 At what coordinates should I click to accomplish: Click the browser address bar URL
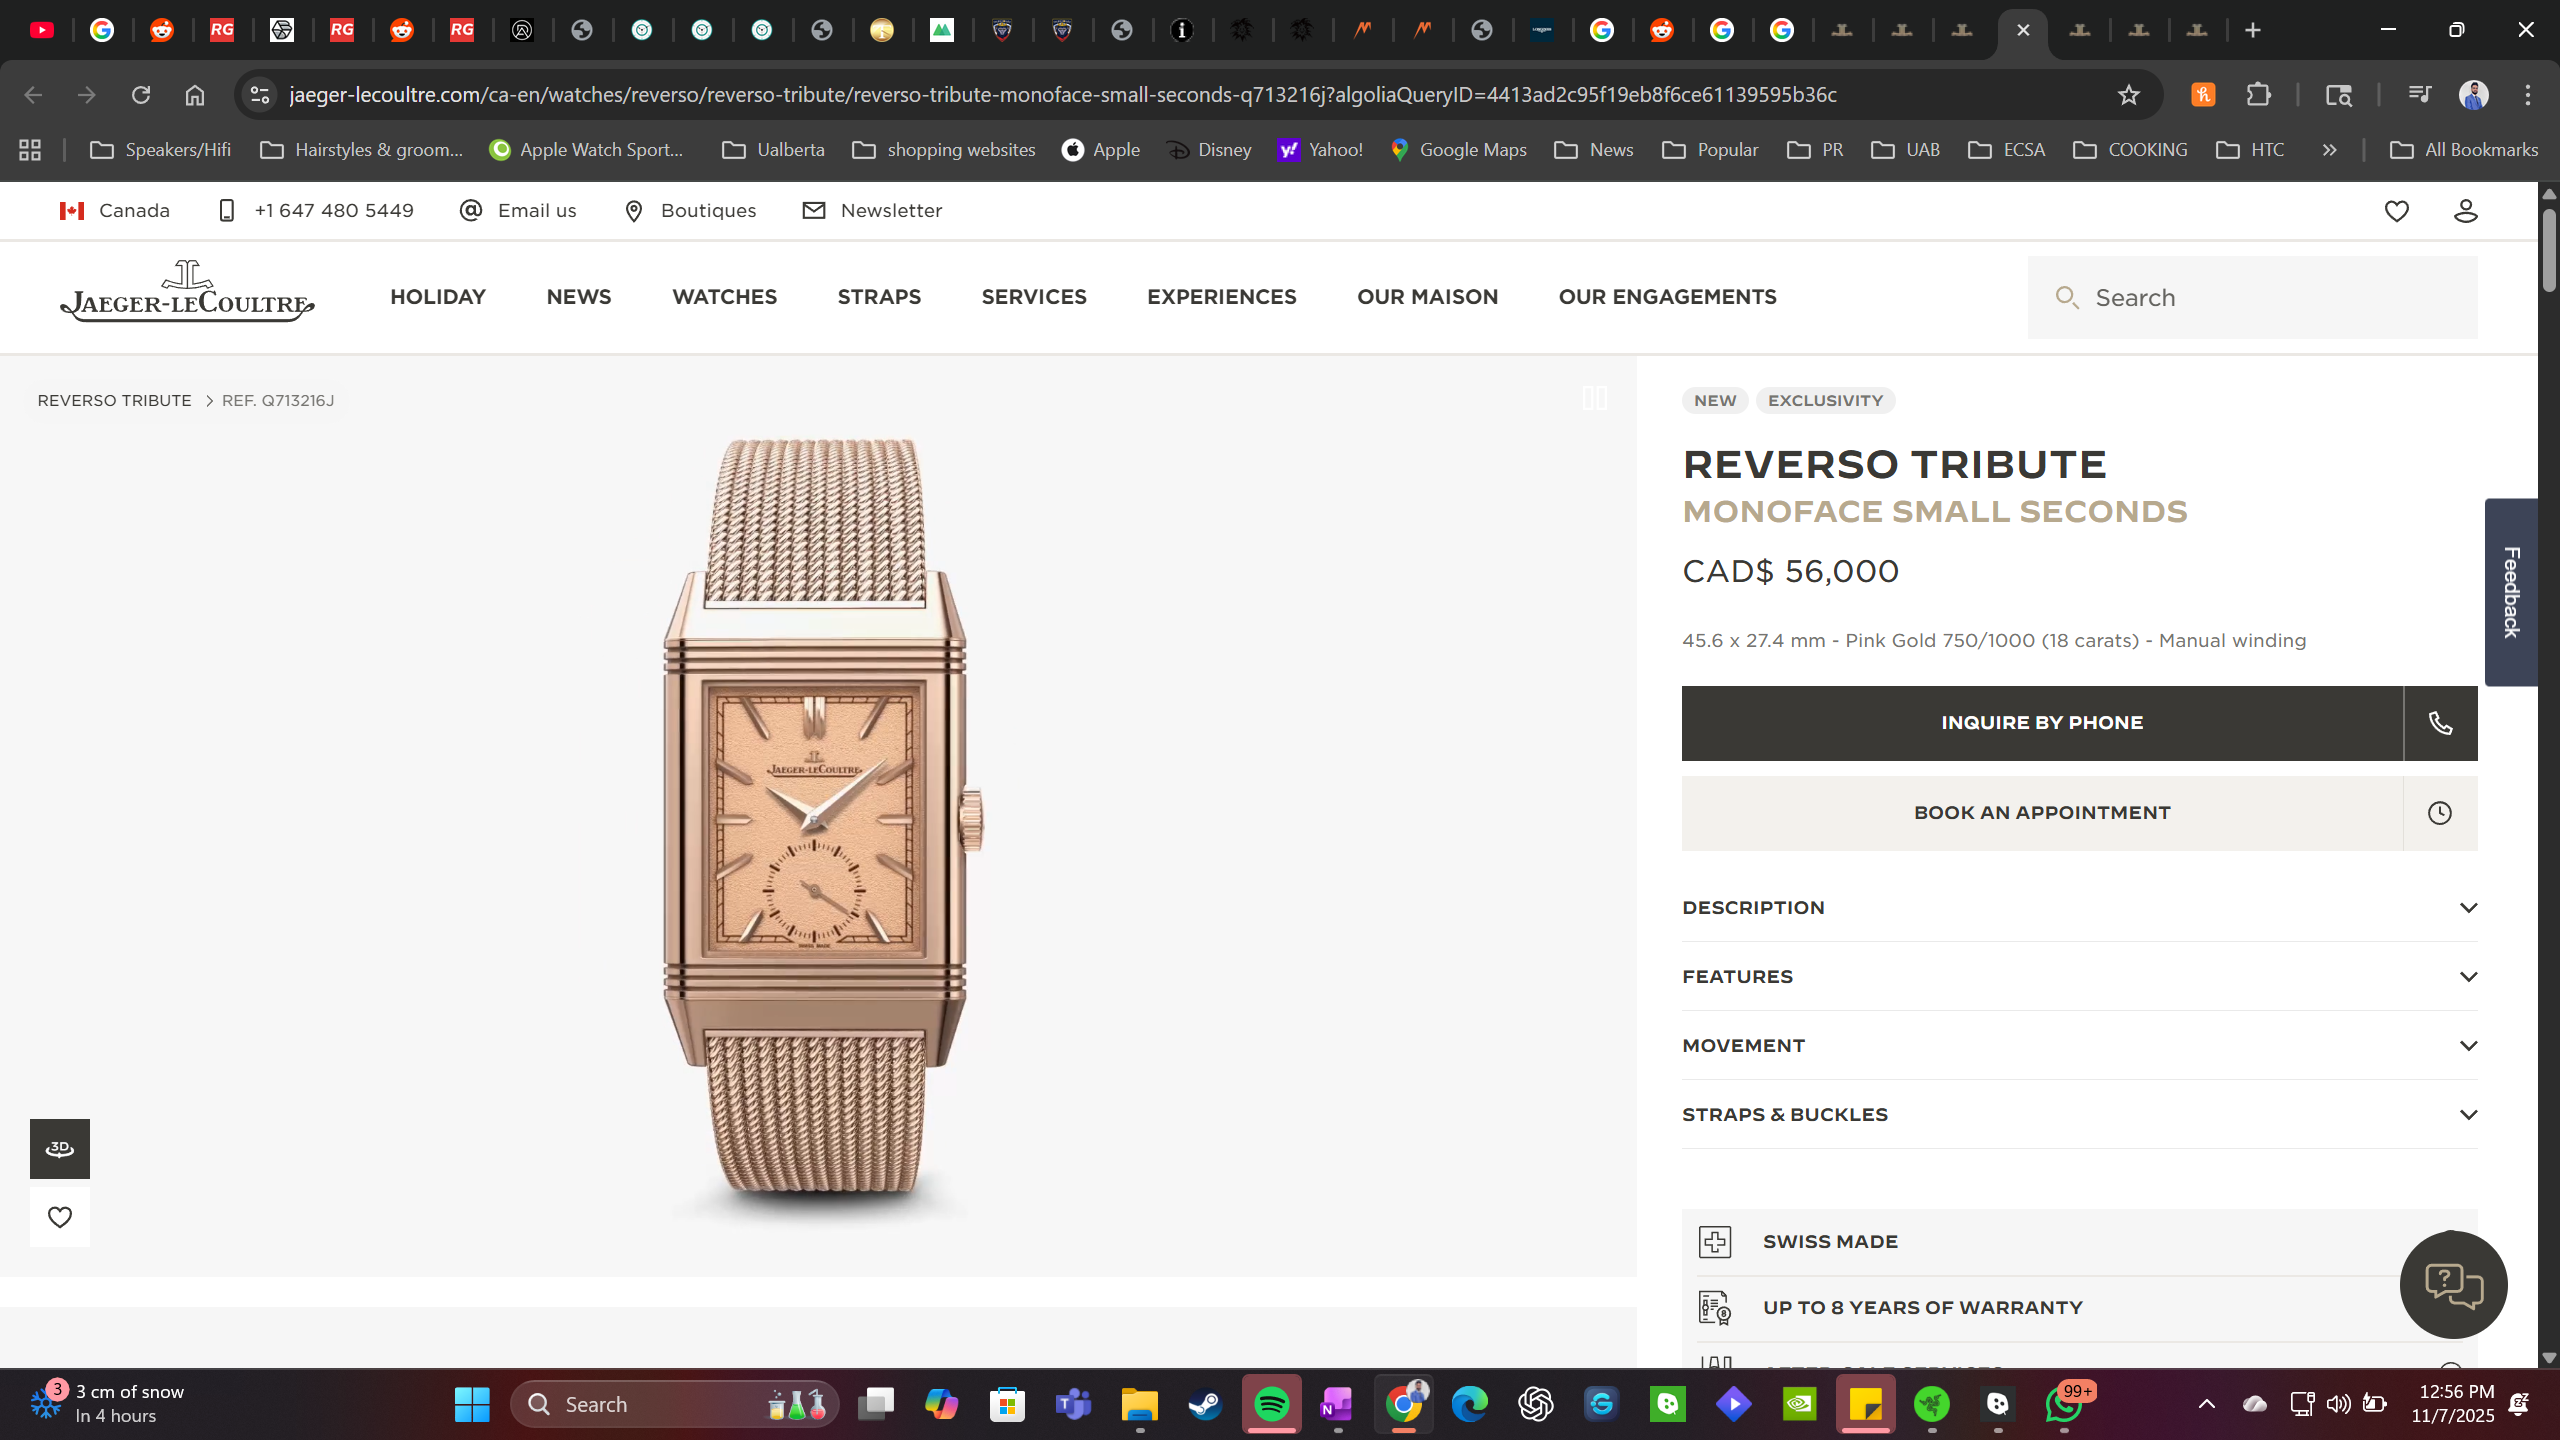[x=1063, y=95]
